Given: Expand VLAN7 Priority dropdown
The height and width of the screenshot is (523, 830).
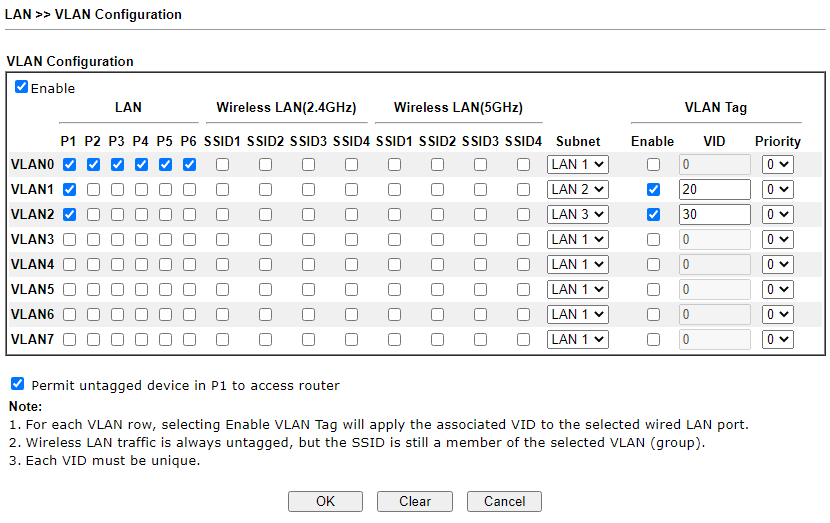Looking at the screenshot, I should tap(777, 339).
